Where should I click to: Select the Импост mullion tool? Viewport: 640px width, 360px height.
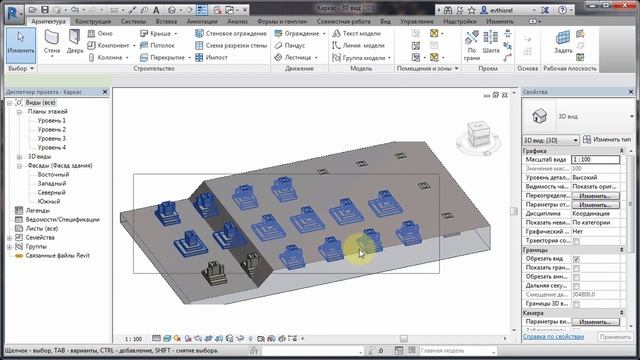211,58
